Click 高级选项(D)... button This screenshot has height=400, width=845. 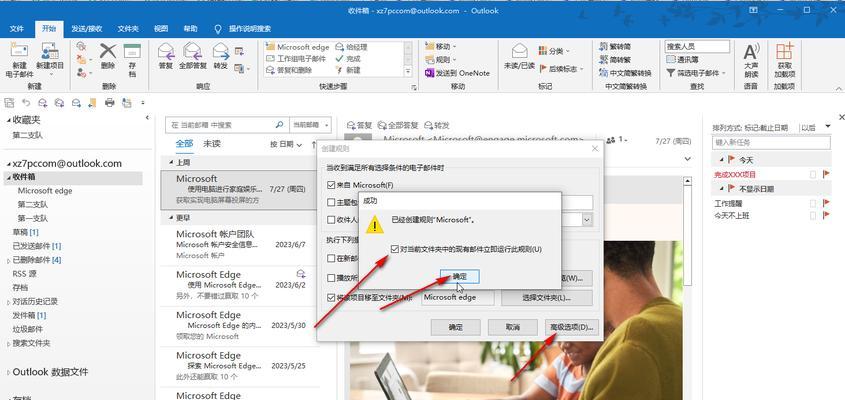click(x=572, y=327)
